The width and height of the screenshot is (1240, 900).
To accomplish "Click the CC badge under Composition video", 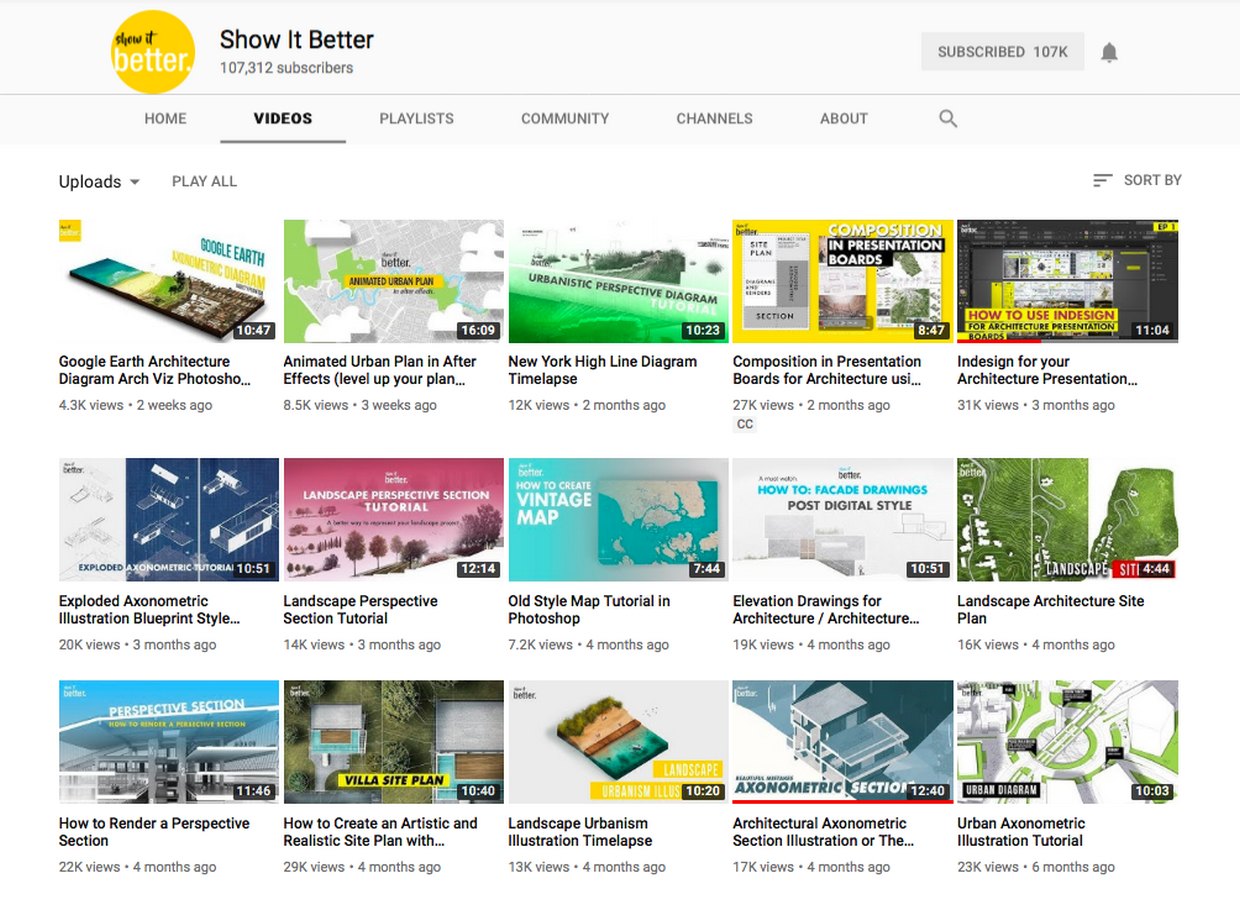I will point(745,424).
